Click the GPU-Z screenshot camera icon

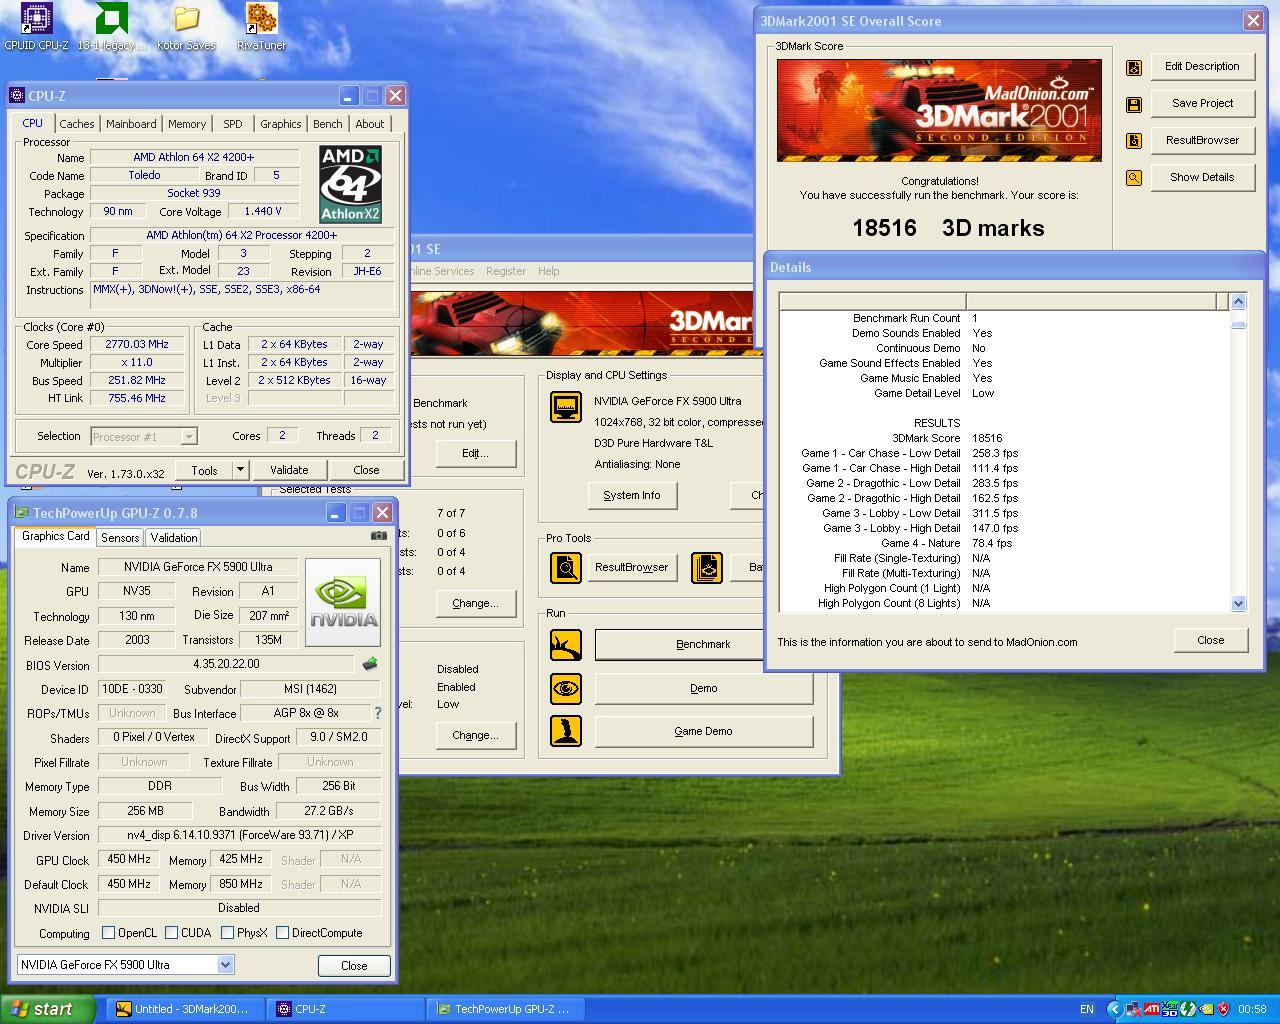coord(378,536)
